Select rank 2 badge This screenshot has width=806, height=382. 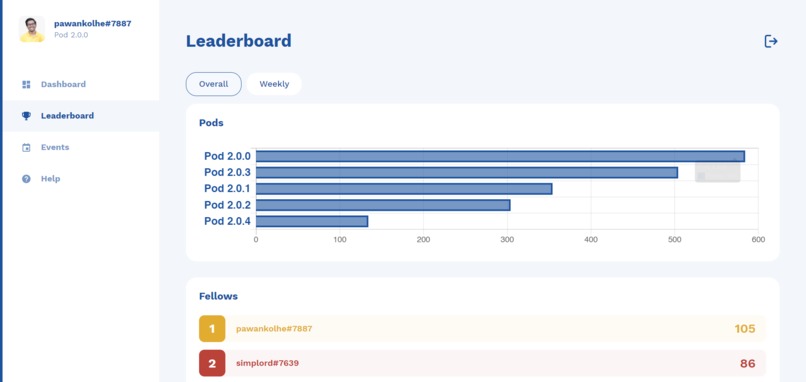point(212,363)
